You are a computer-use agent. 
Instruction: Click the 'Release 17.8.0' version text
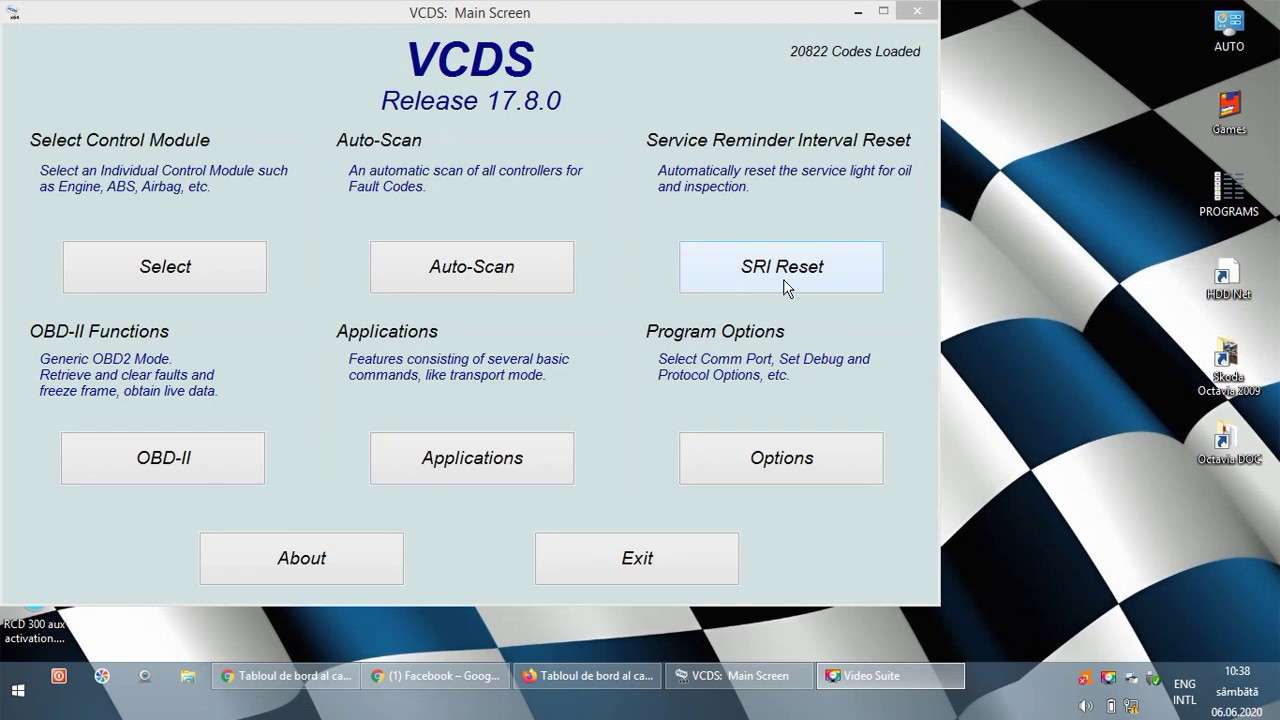coord(471,101)
